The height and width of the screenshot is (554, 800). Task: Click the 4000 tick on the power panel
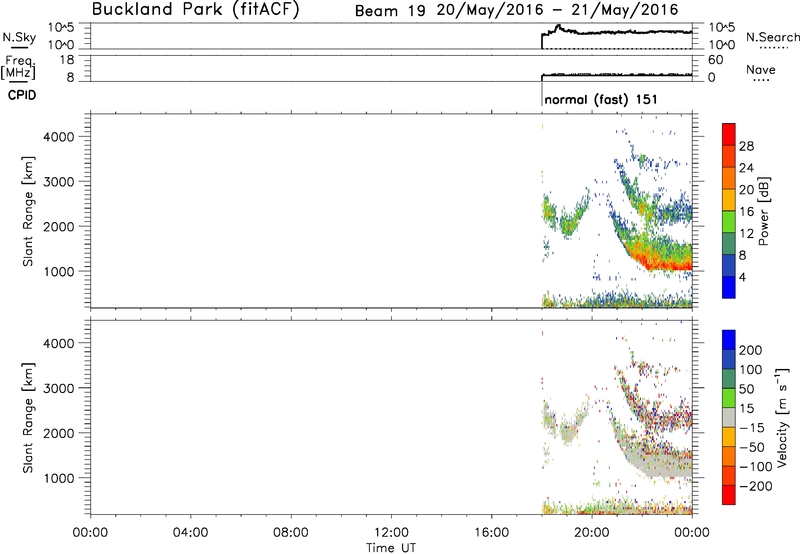59,137
